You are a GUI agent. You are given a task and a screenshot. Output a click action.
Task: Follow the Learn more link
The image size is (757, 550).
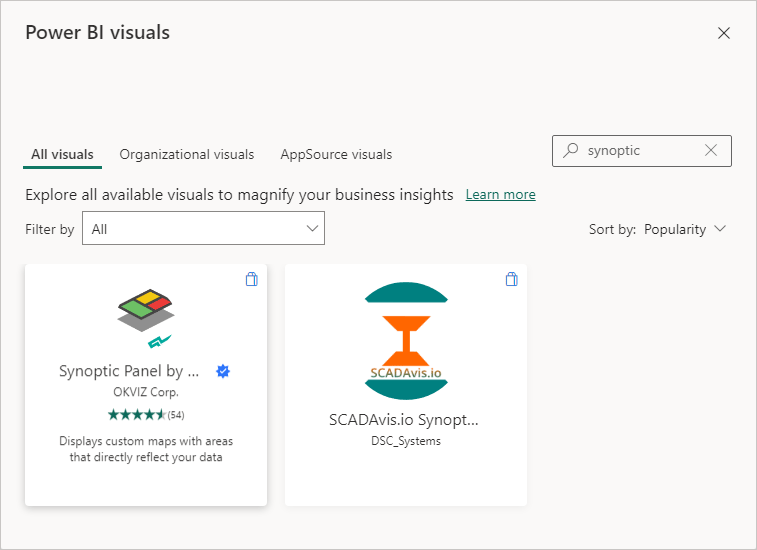click(500, 194)
